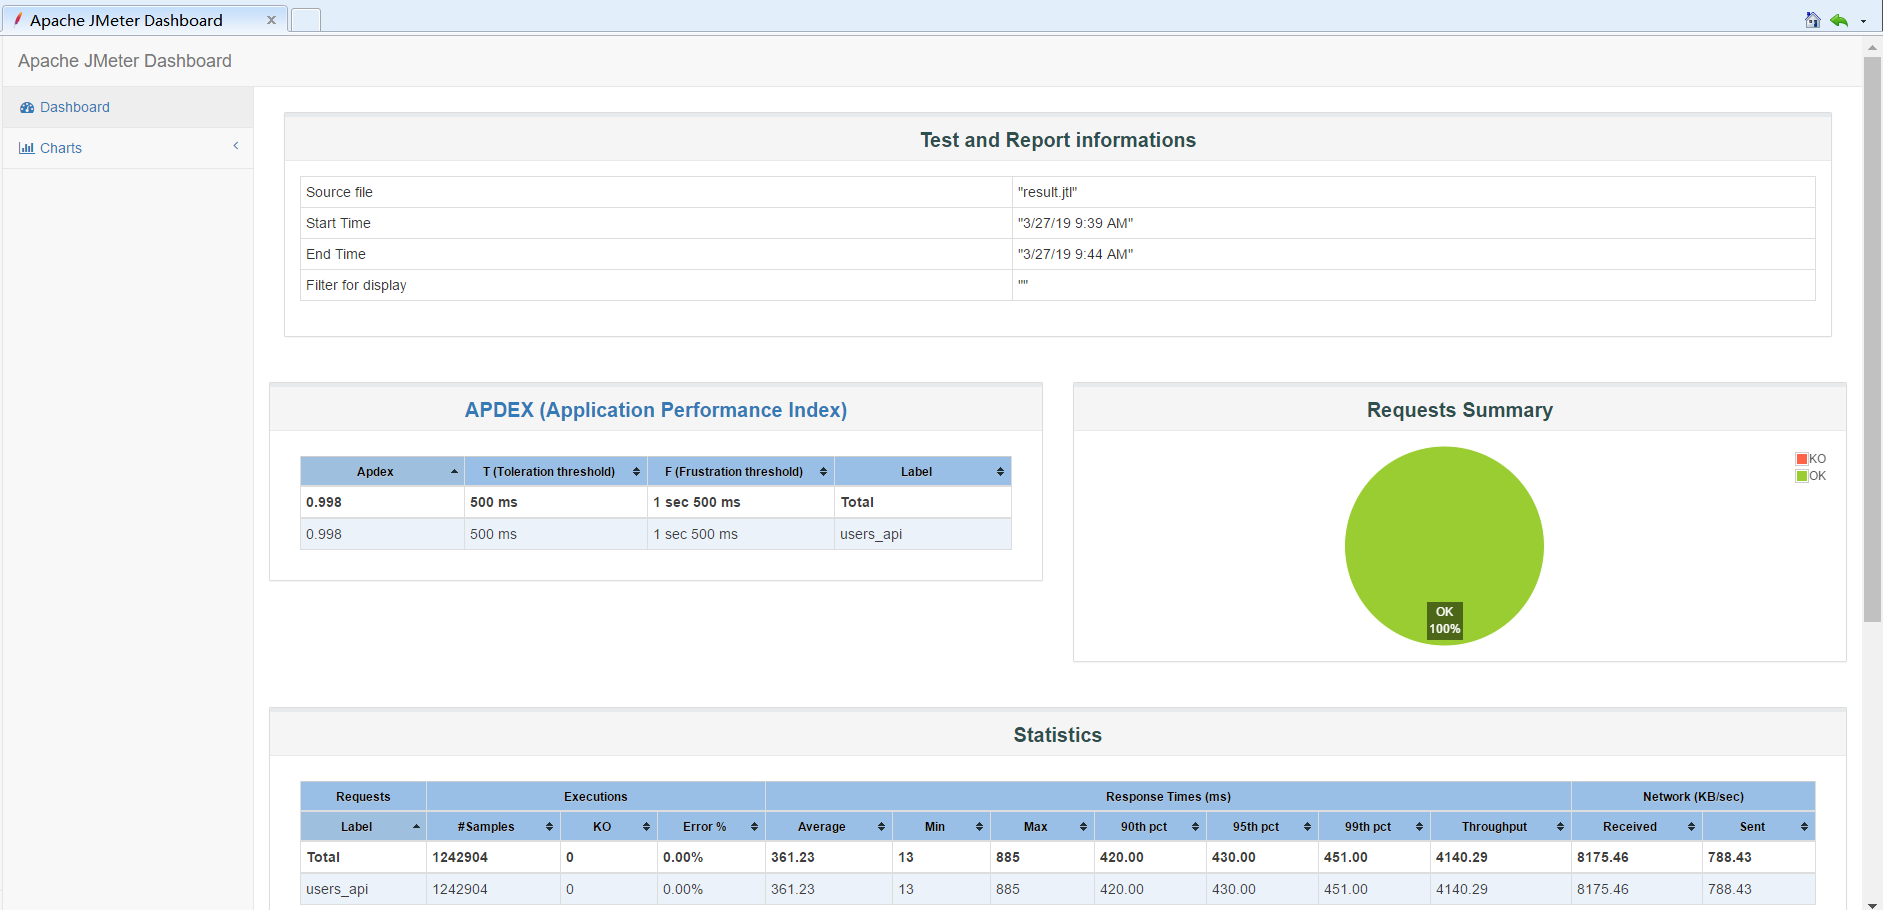The height and width of the screenshot is (910, 1883).
Task: Click the vertical scrollbar thumb
Action: coord(1872,339)
